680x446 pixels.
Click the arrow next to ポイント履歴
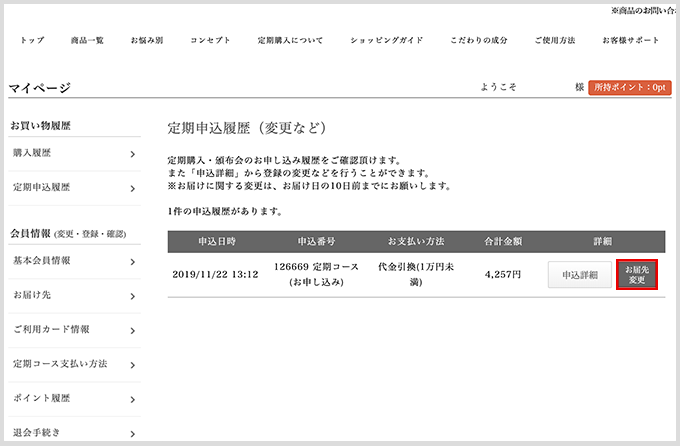133,399
